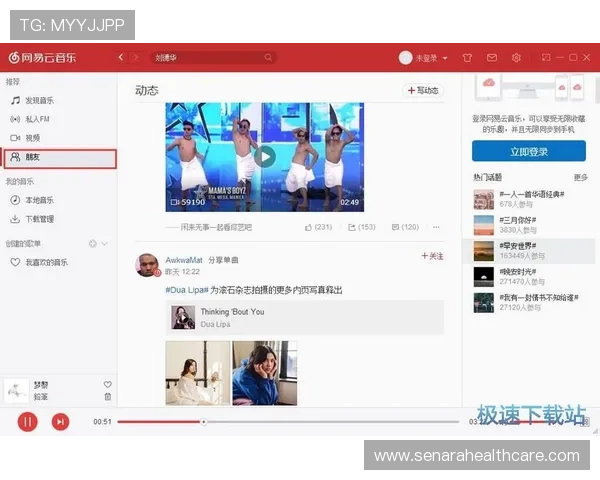Open topic #晚安时光#
600x480 pixels.
518,271
